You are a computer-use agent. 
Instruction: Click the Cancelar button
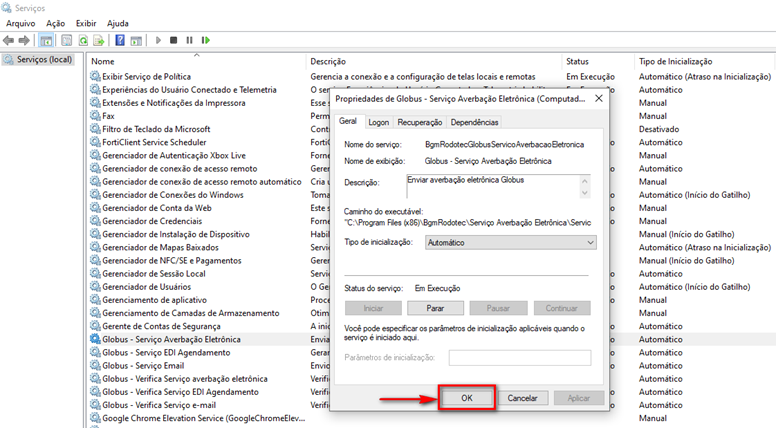coord(522,398)
